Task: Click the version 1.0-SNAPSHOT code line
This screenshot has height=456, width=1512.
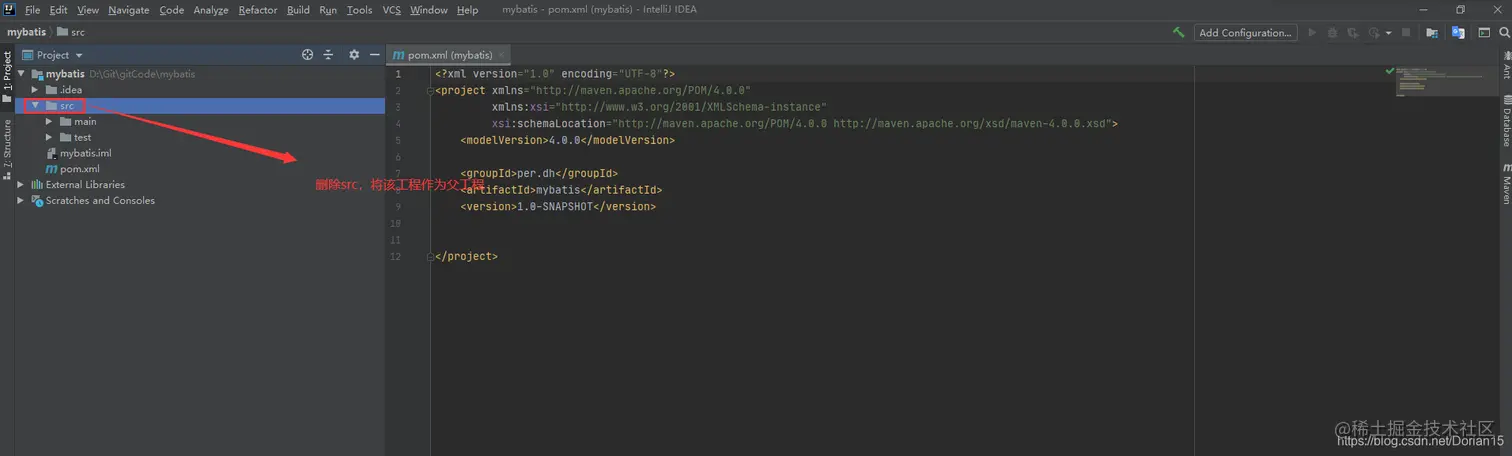Action: [x=558, y=207]
